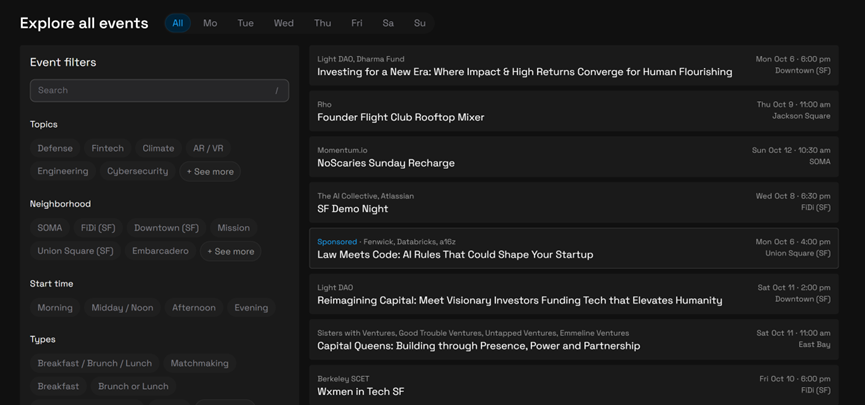Image resolution: width=865 pixels, height=405 pixels.
Task: Select Midday / Noon start time
Action: tap(122, 308)
